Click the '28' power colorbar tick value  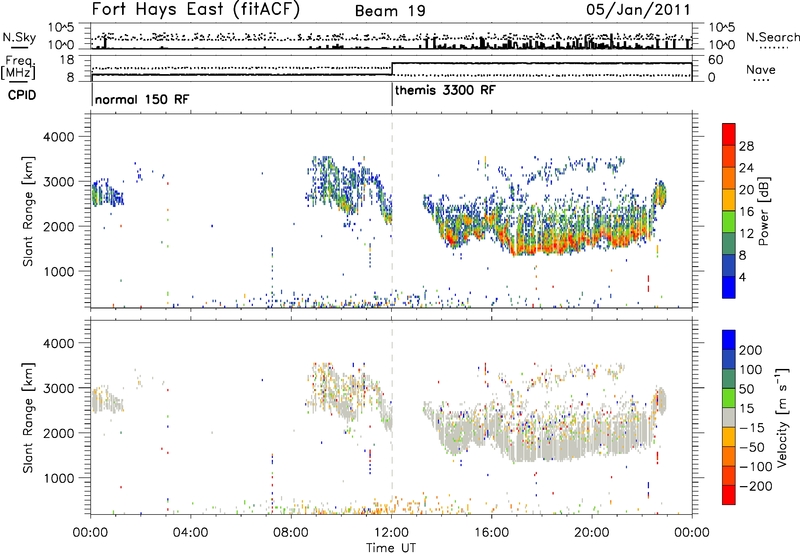point(746,146)
